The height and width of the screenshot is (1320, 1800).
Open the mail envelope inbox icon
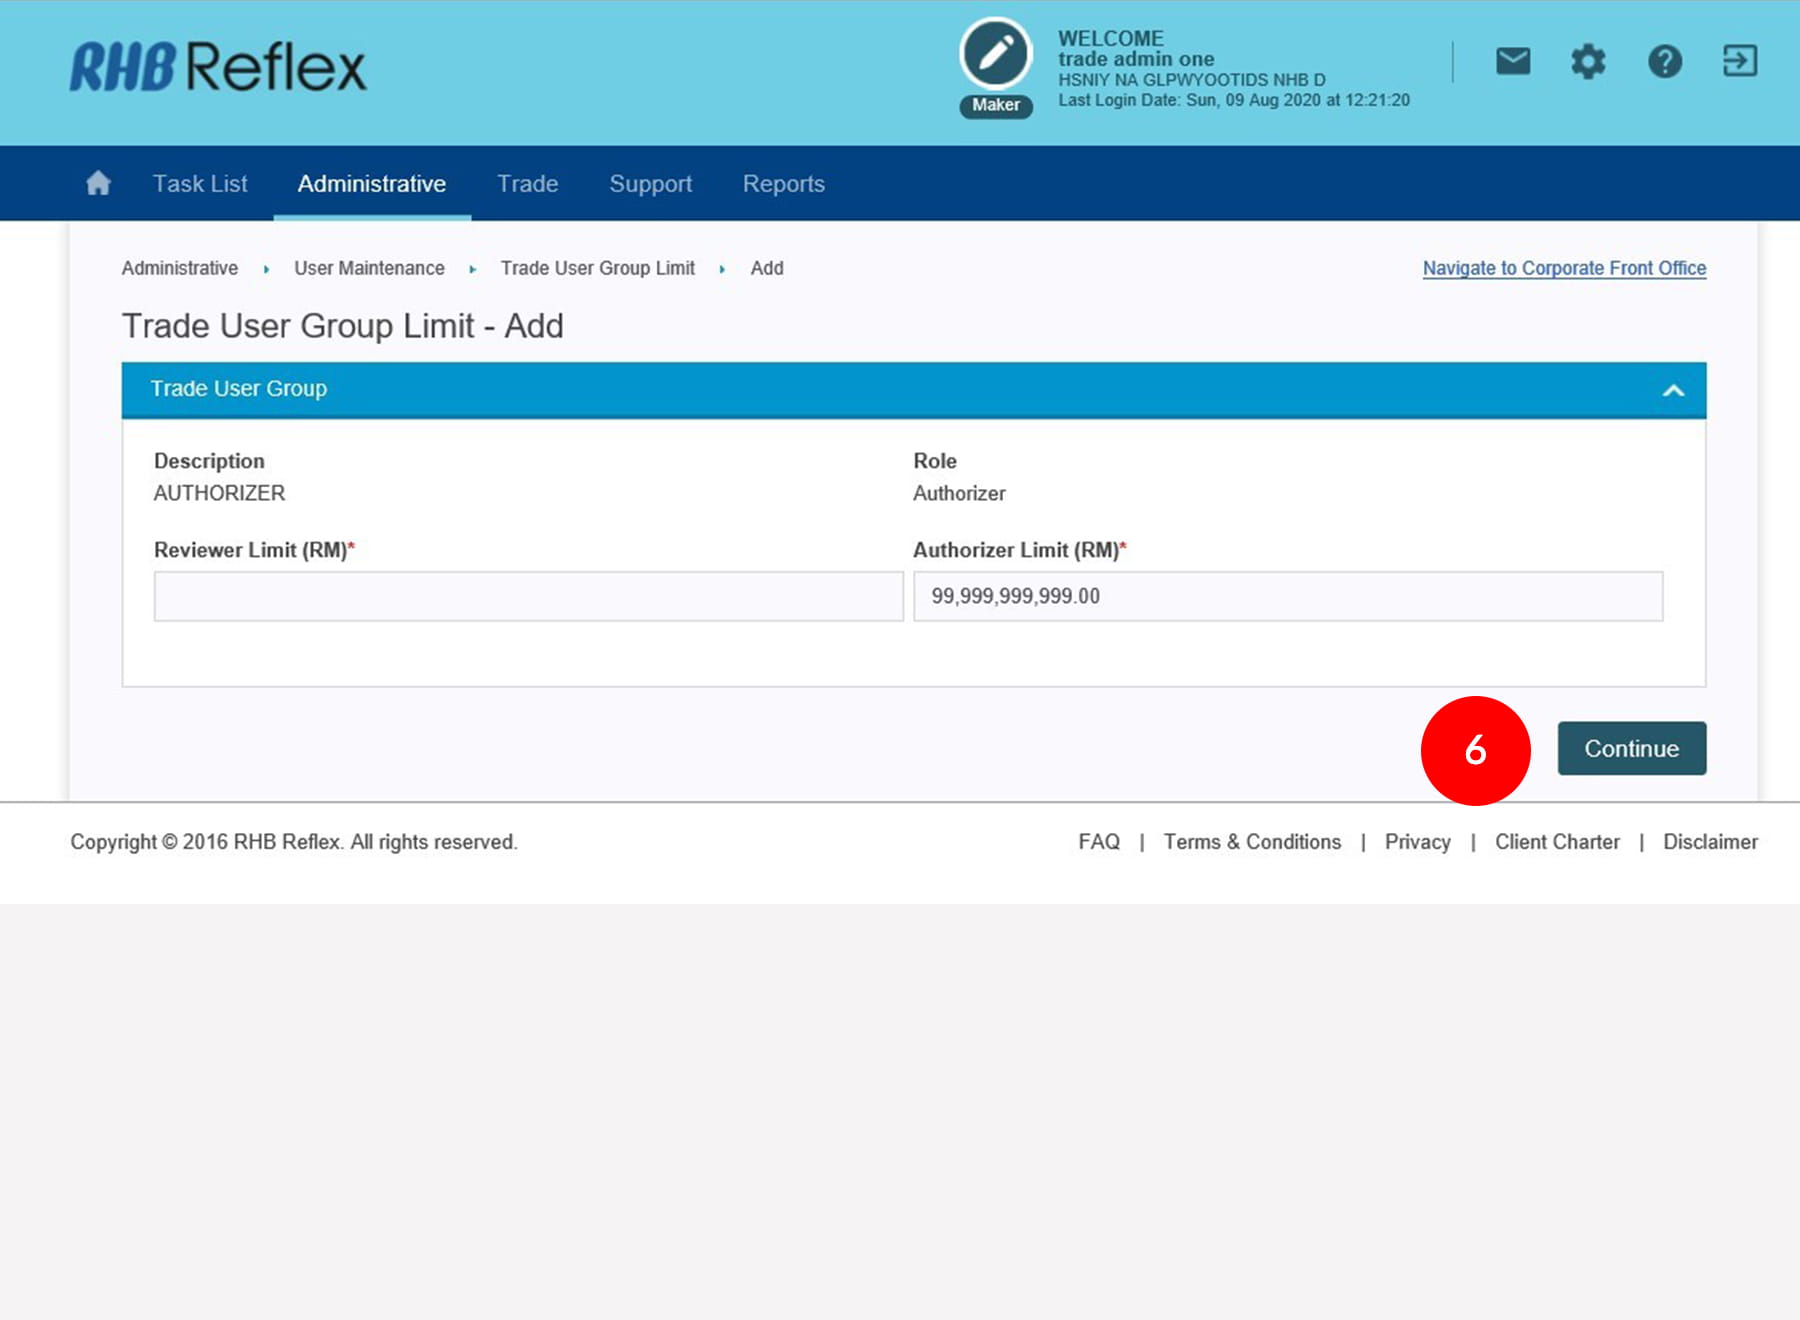(1513, 61)
